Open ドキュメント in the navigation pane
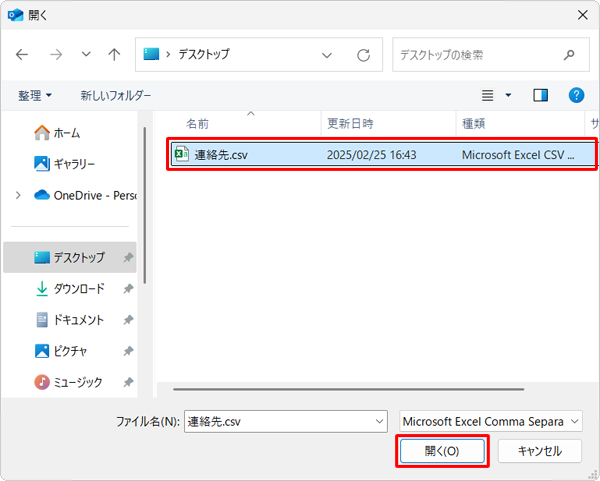This screenshot has height=481, width=600. (x=70, y=320)
